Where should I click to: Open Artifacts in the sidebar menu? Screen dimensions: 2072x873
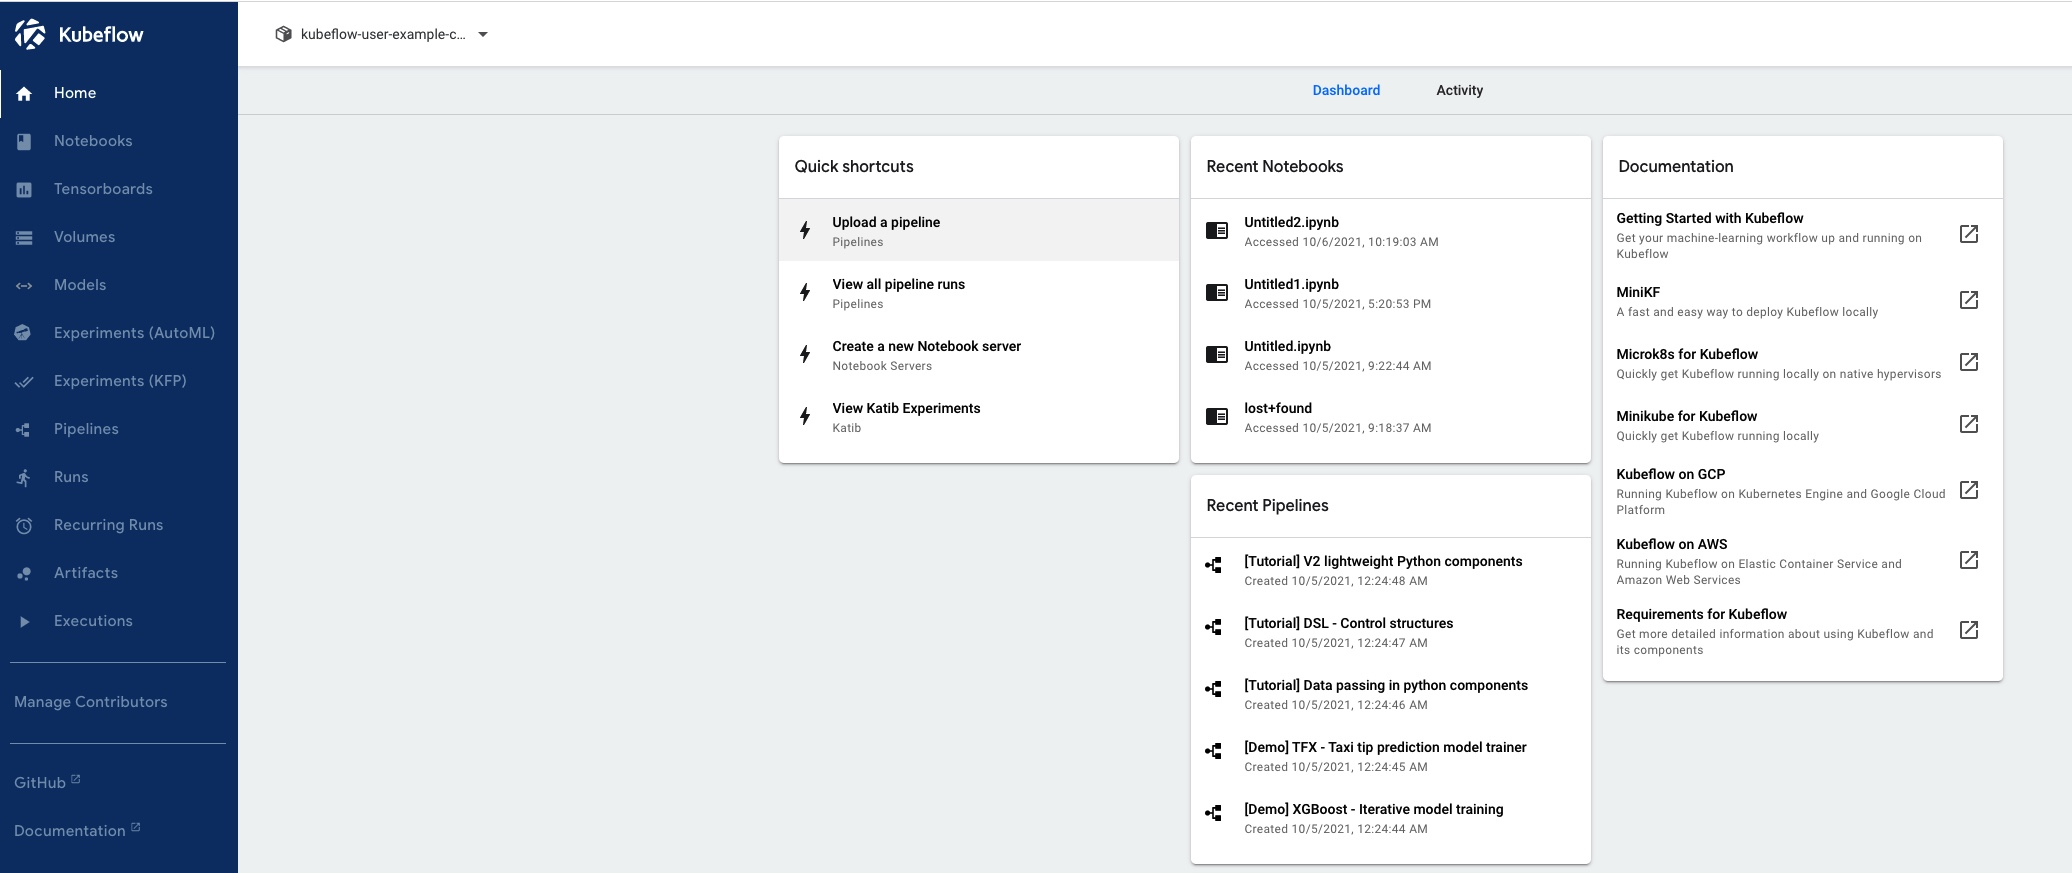point(119,573)
